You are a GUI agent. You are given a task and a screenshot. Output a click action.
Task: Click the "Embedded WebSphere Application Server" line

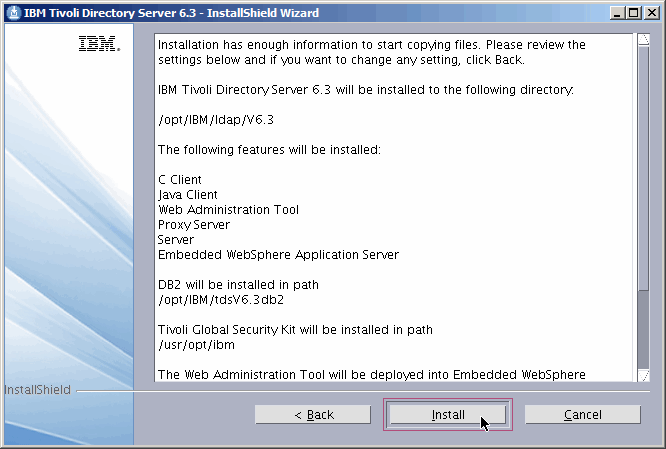click(x=278, y=255)
